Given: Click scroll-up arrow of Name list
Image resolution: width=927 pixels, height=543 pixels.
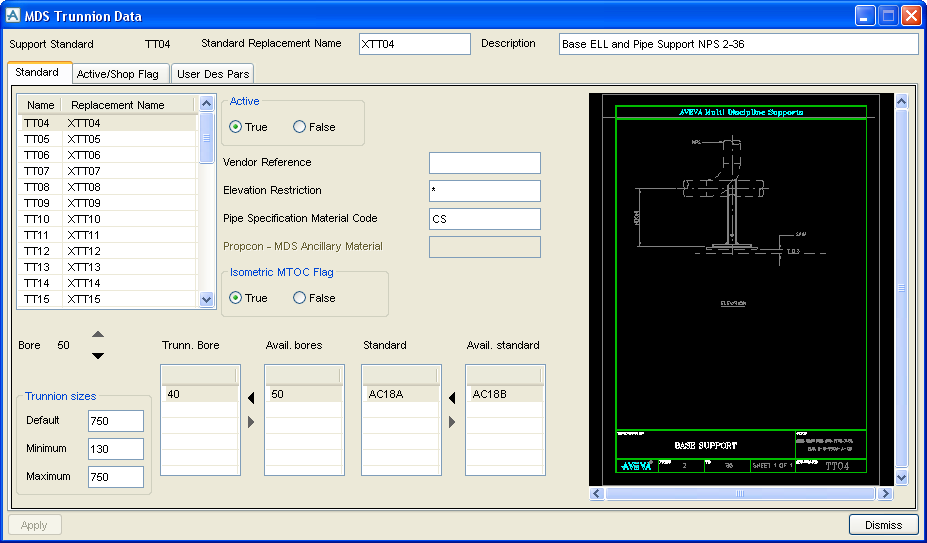Looking at the screenshot, I should click(206, 104).
